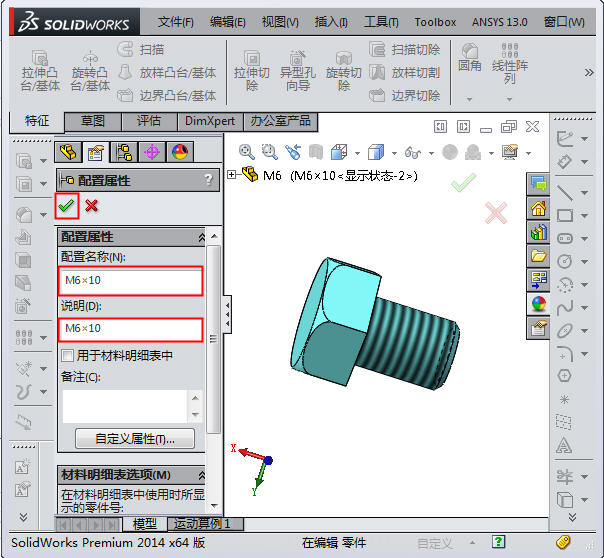Viewport: 604px width, 558px height.
Task: Click the 线性阵列 linear pattern tool
Action: pos(510,72)
